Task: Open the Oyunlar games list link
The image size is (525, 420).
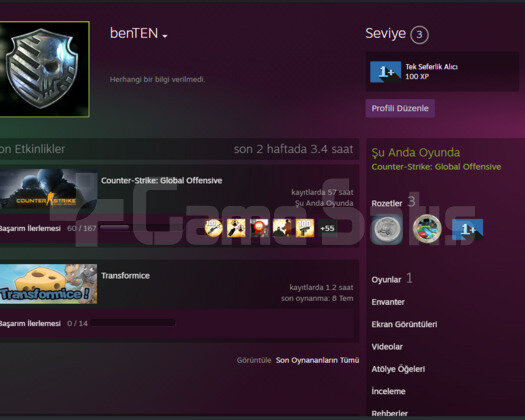Action: pyautogui.click(x=386, y=279)
